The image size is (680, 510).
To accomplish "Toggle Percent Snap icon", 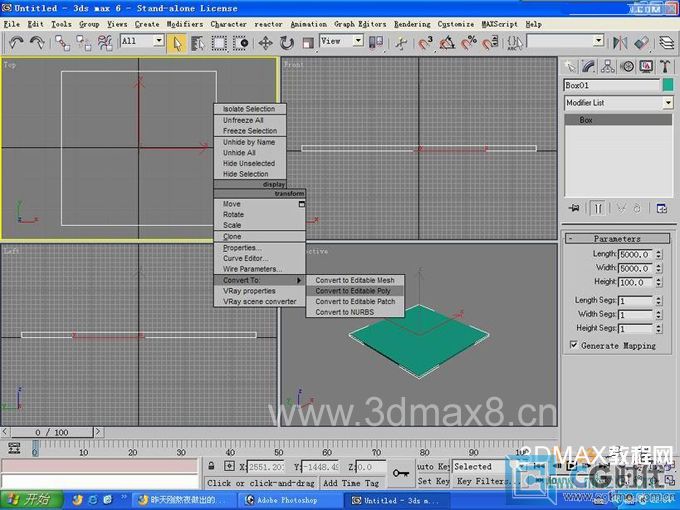I will click(x=469, y=42).
